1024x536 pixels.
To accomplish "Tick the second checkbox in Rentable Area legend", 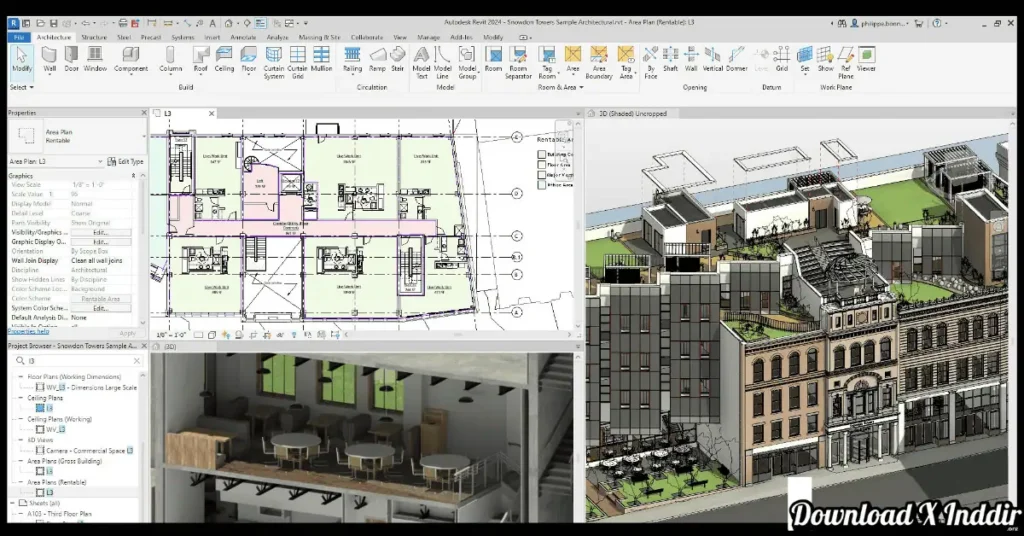I will (x=541, y=165).
